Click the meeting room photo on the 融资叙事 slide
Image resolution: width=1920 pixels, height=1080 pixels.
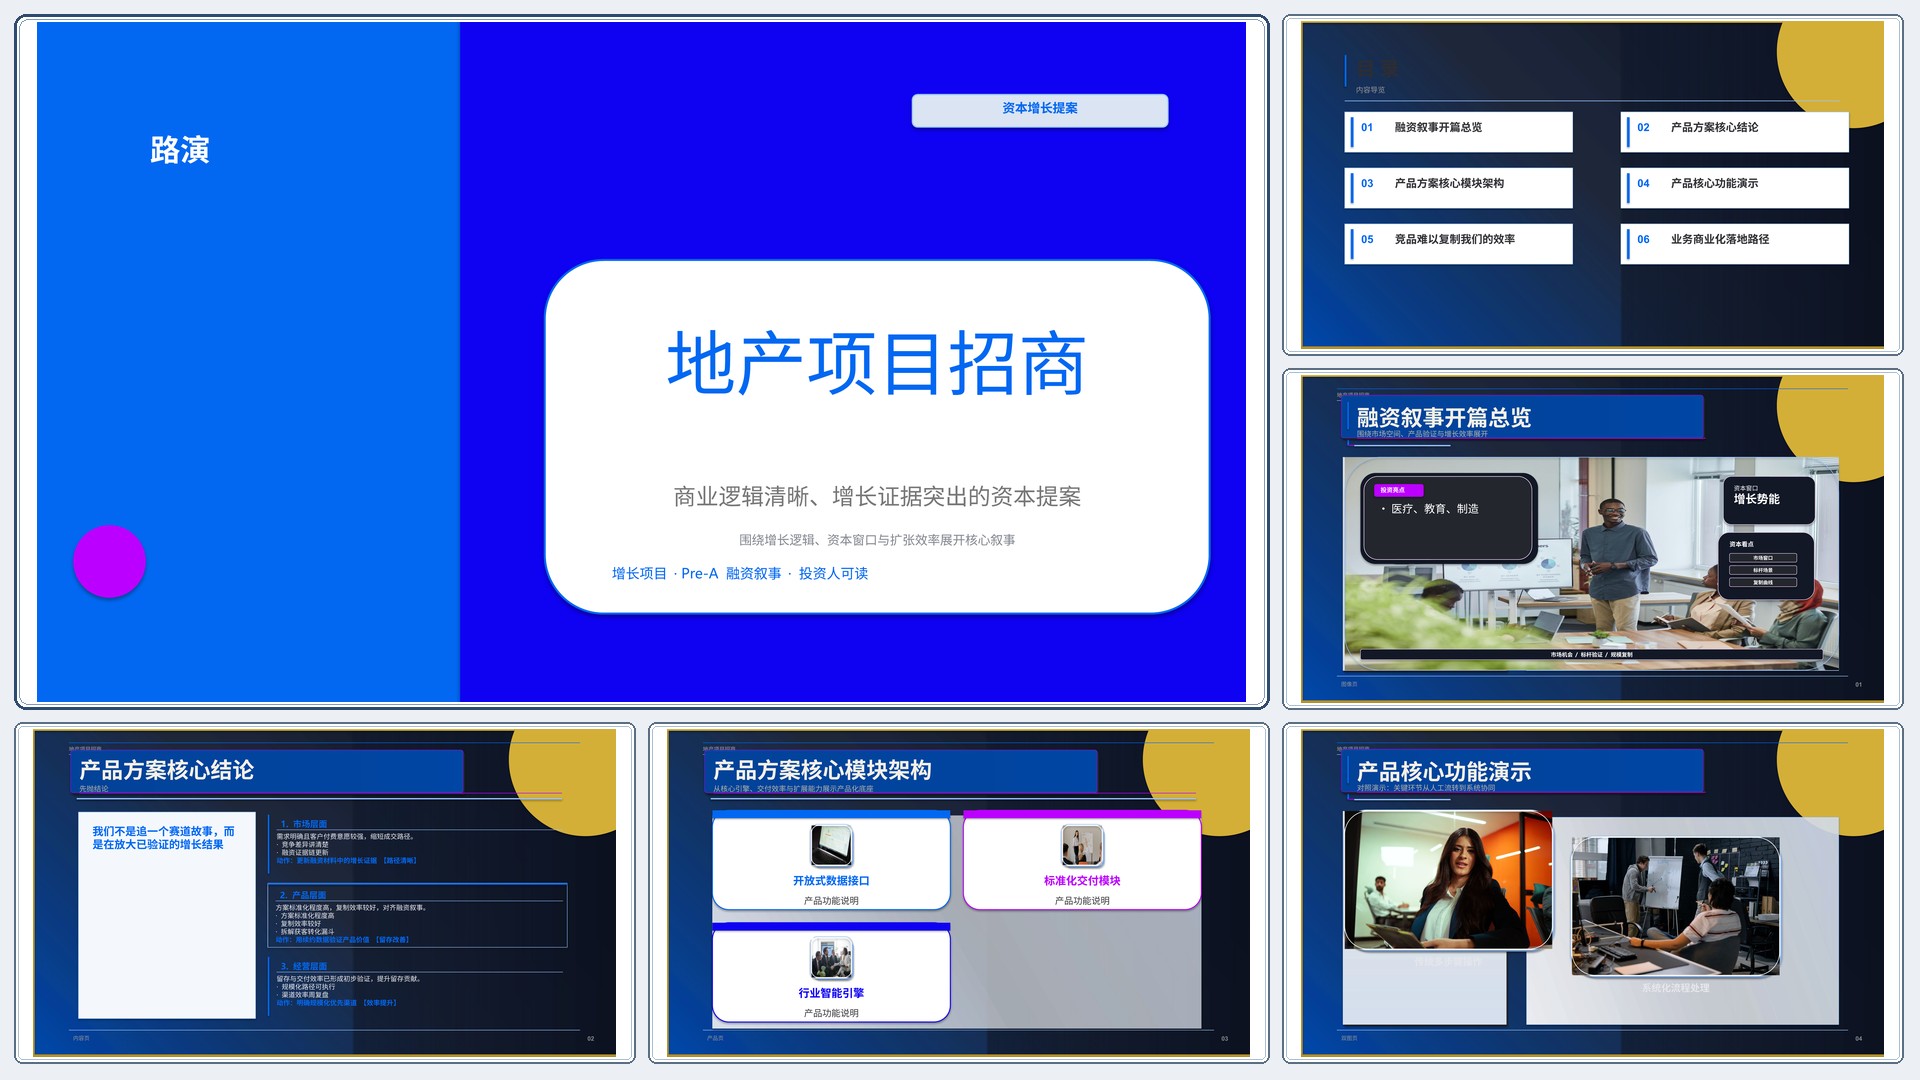1590,564
